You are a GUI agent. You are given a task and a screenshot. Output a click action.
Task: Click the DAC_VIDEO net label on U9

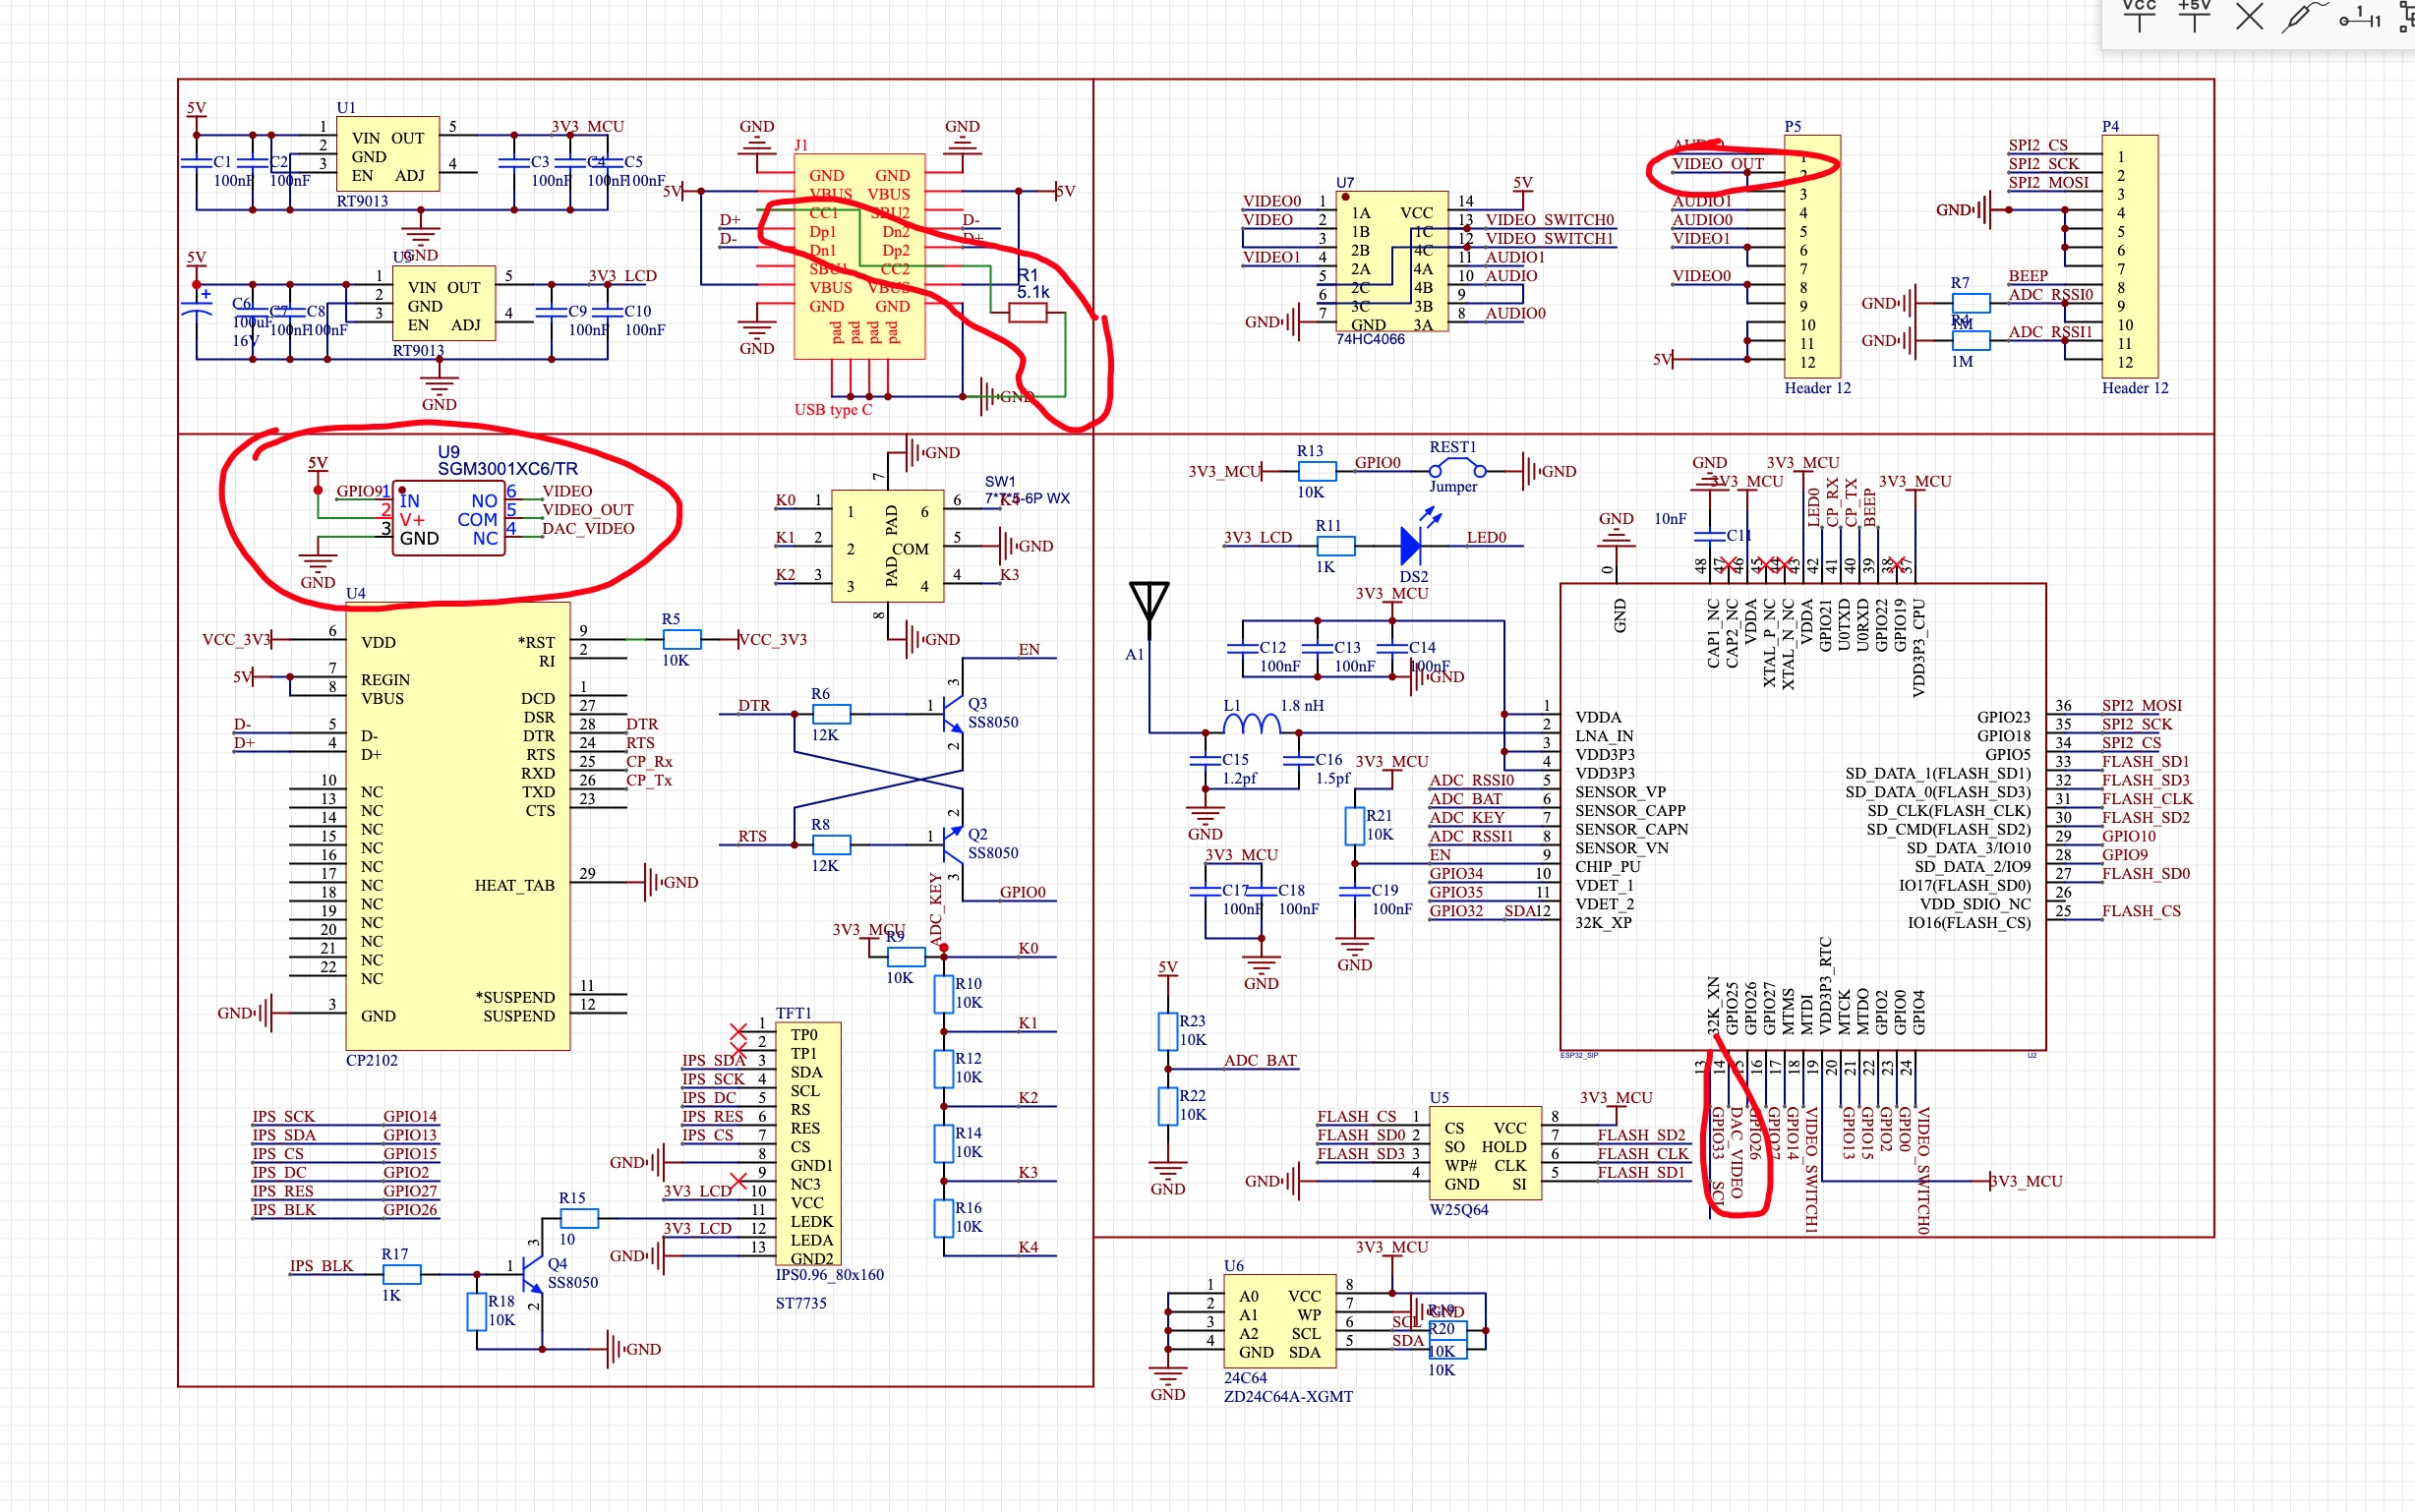[x=588, y=529]
